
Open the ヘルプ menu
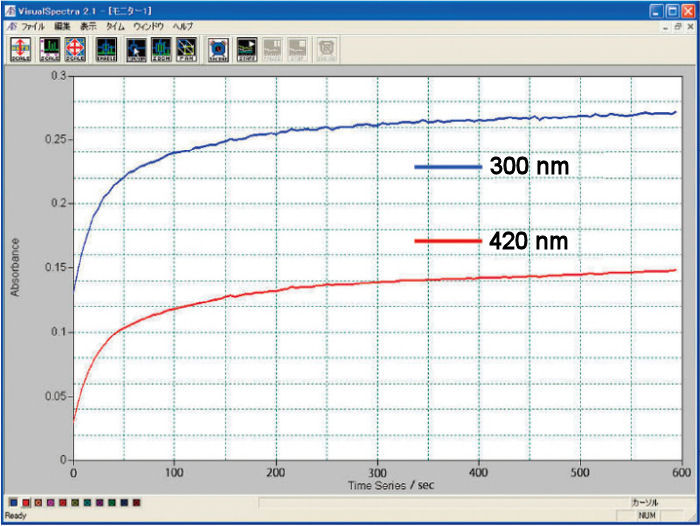point(183,25)
